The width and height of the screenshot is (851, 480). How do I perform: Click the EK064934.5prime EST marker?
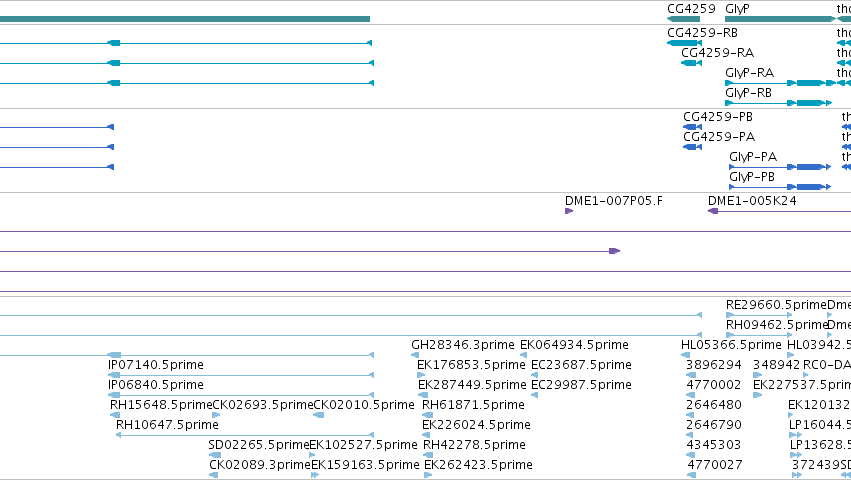[524, 355]
